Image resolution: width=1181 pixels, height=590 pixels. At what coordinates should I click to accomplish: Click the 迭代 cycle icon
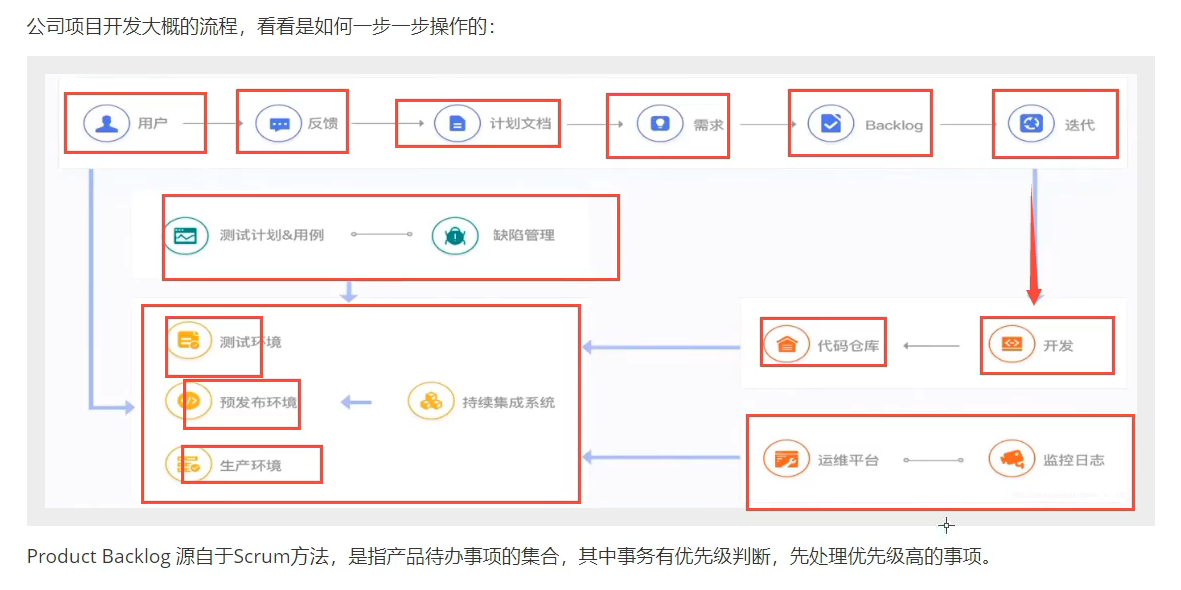click(1030, 123)
